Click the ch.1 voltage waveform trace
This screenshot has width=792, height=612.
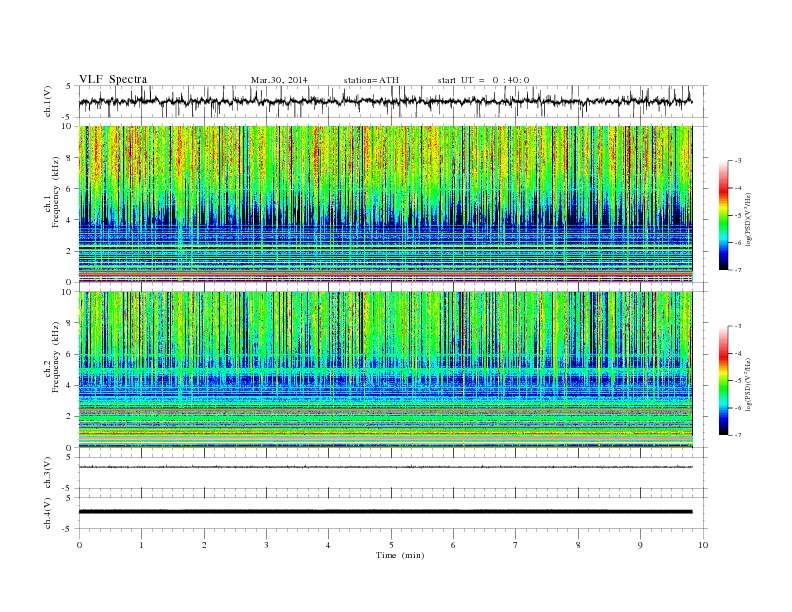385,101
